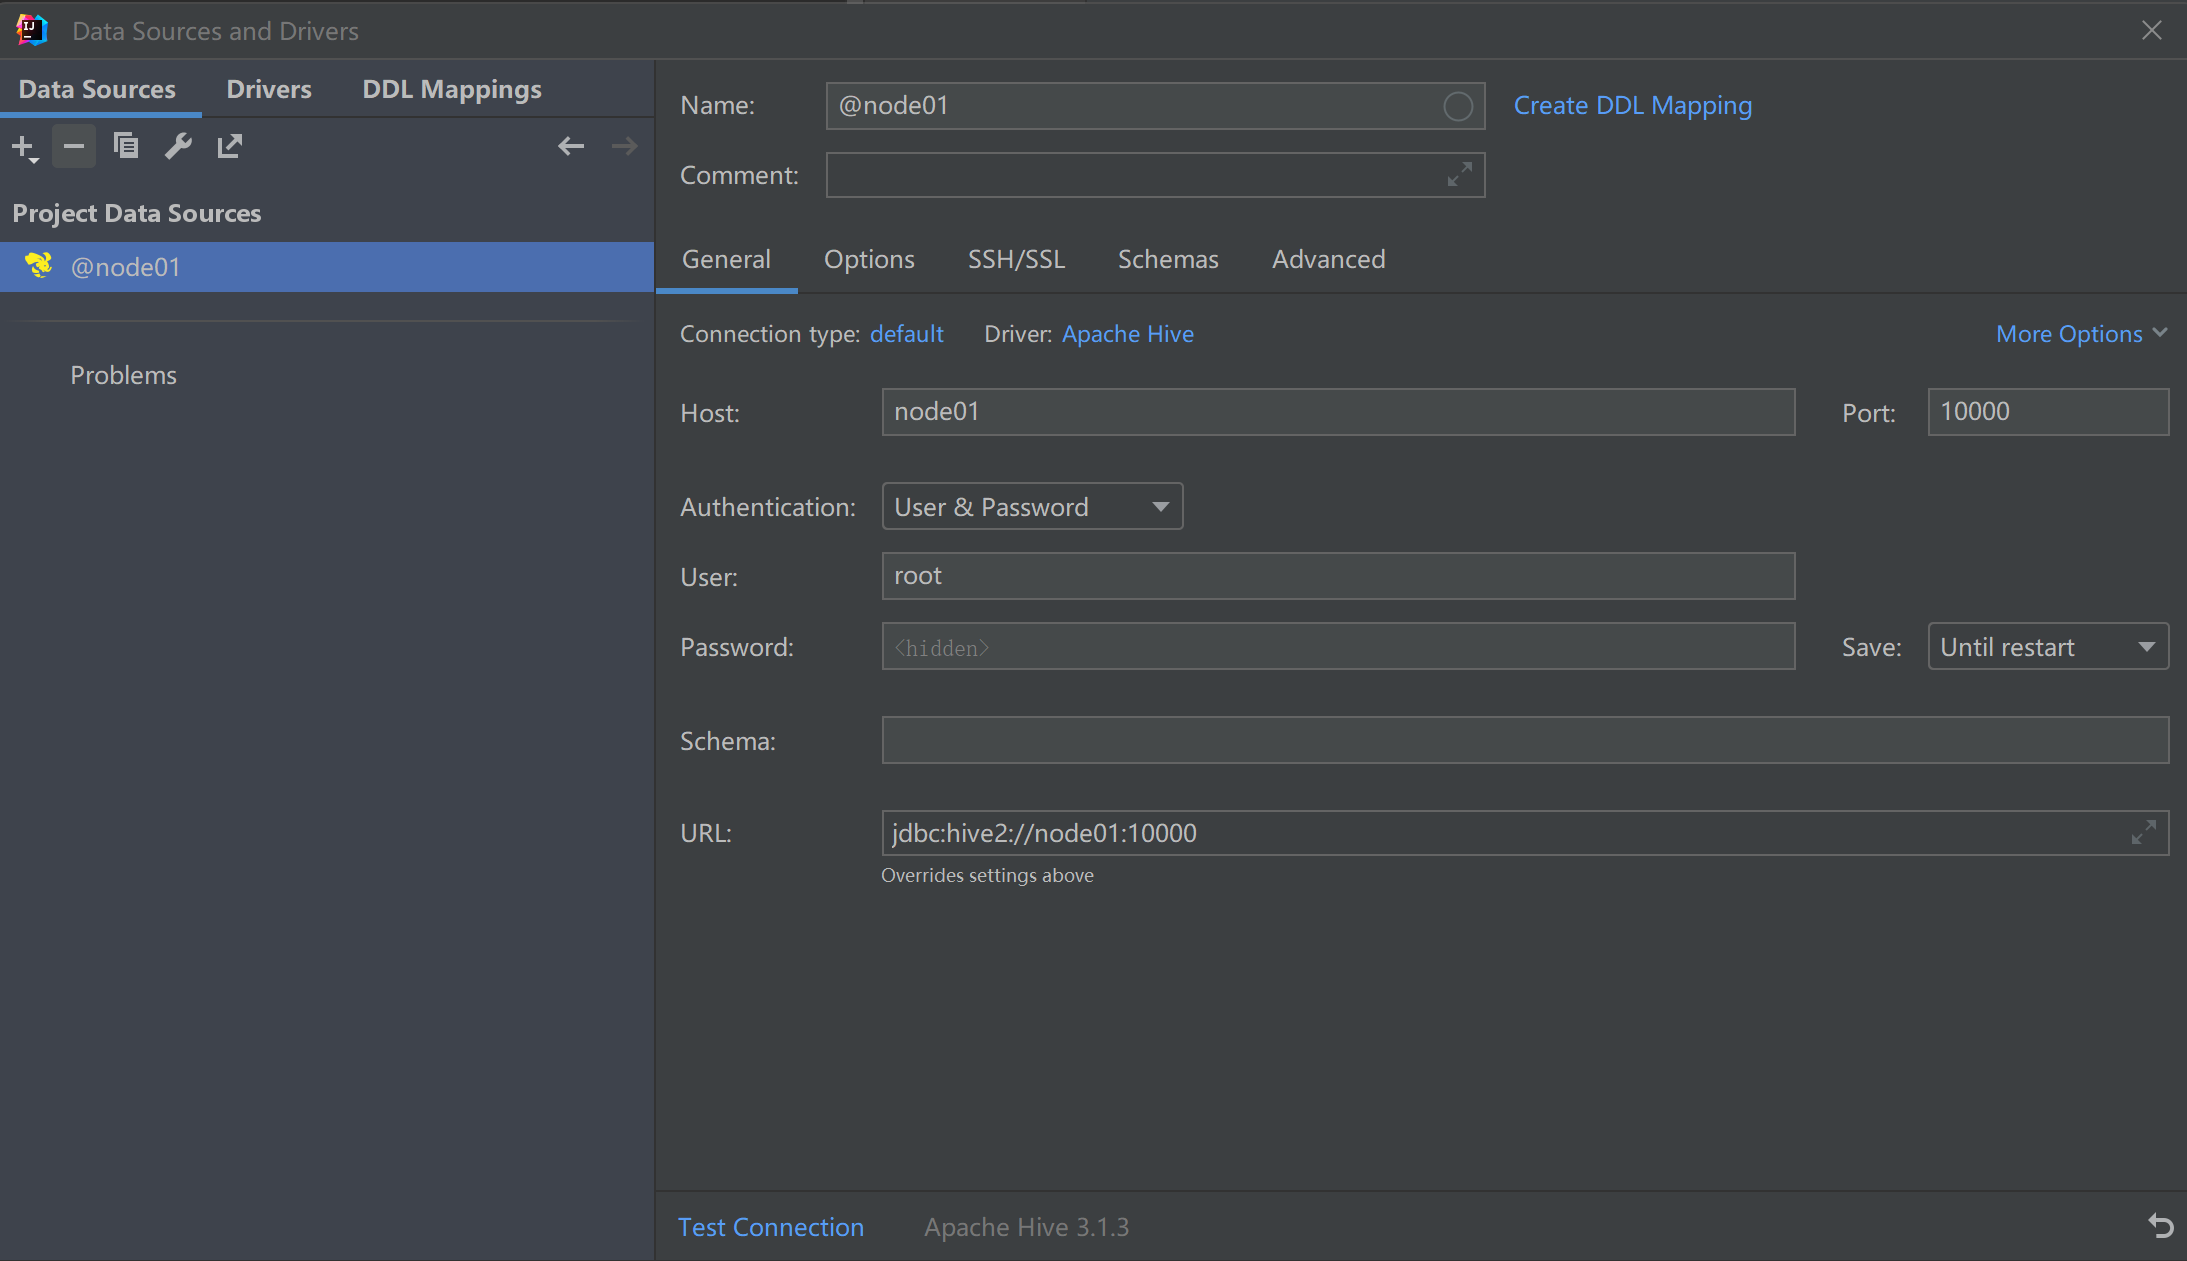
Task: Select the Advanced tab
Action: click(x=1328, y=258)
